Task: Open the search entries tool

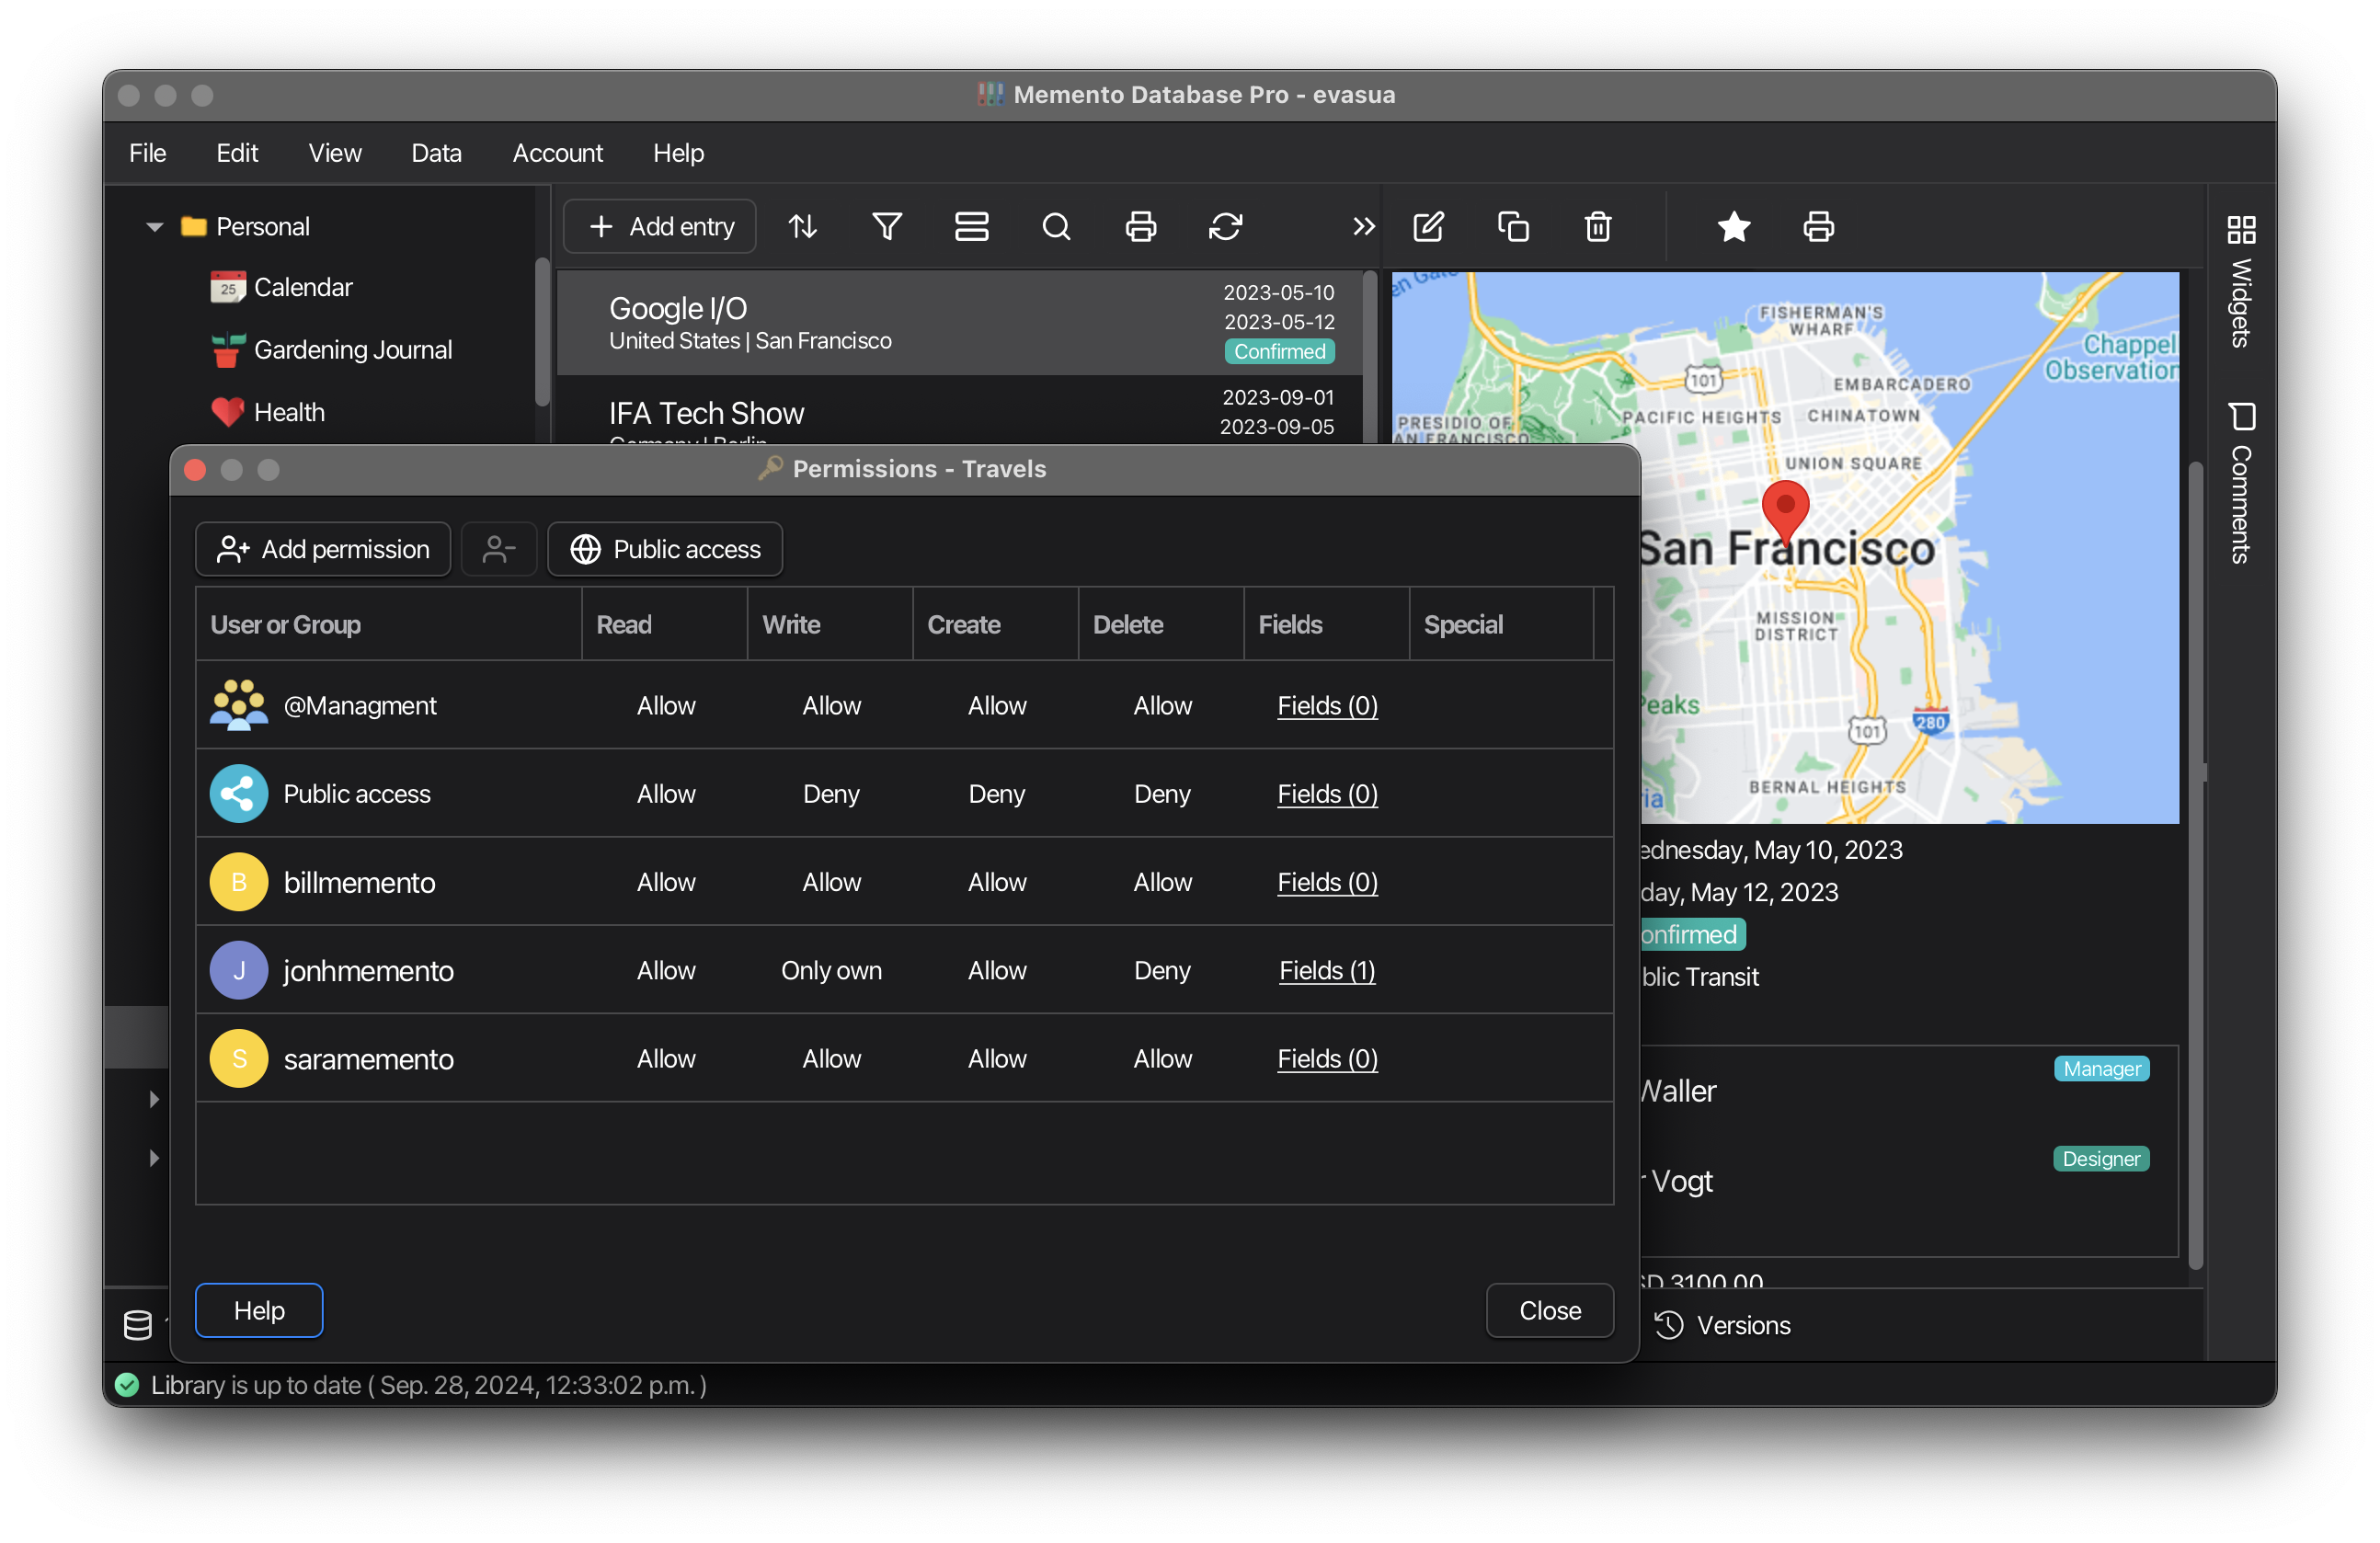Action: pyautogui.click(x=1057, y=226)
